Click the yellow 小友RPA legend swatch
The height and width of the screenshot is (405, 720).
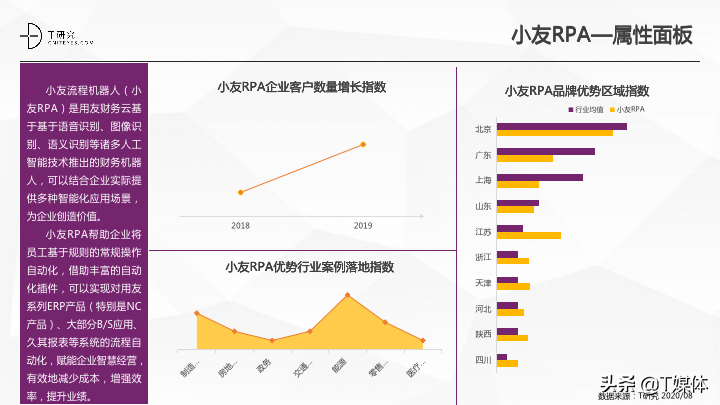click(x=612, y=109)
